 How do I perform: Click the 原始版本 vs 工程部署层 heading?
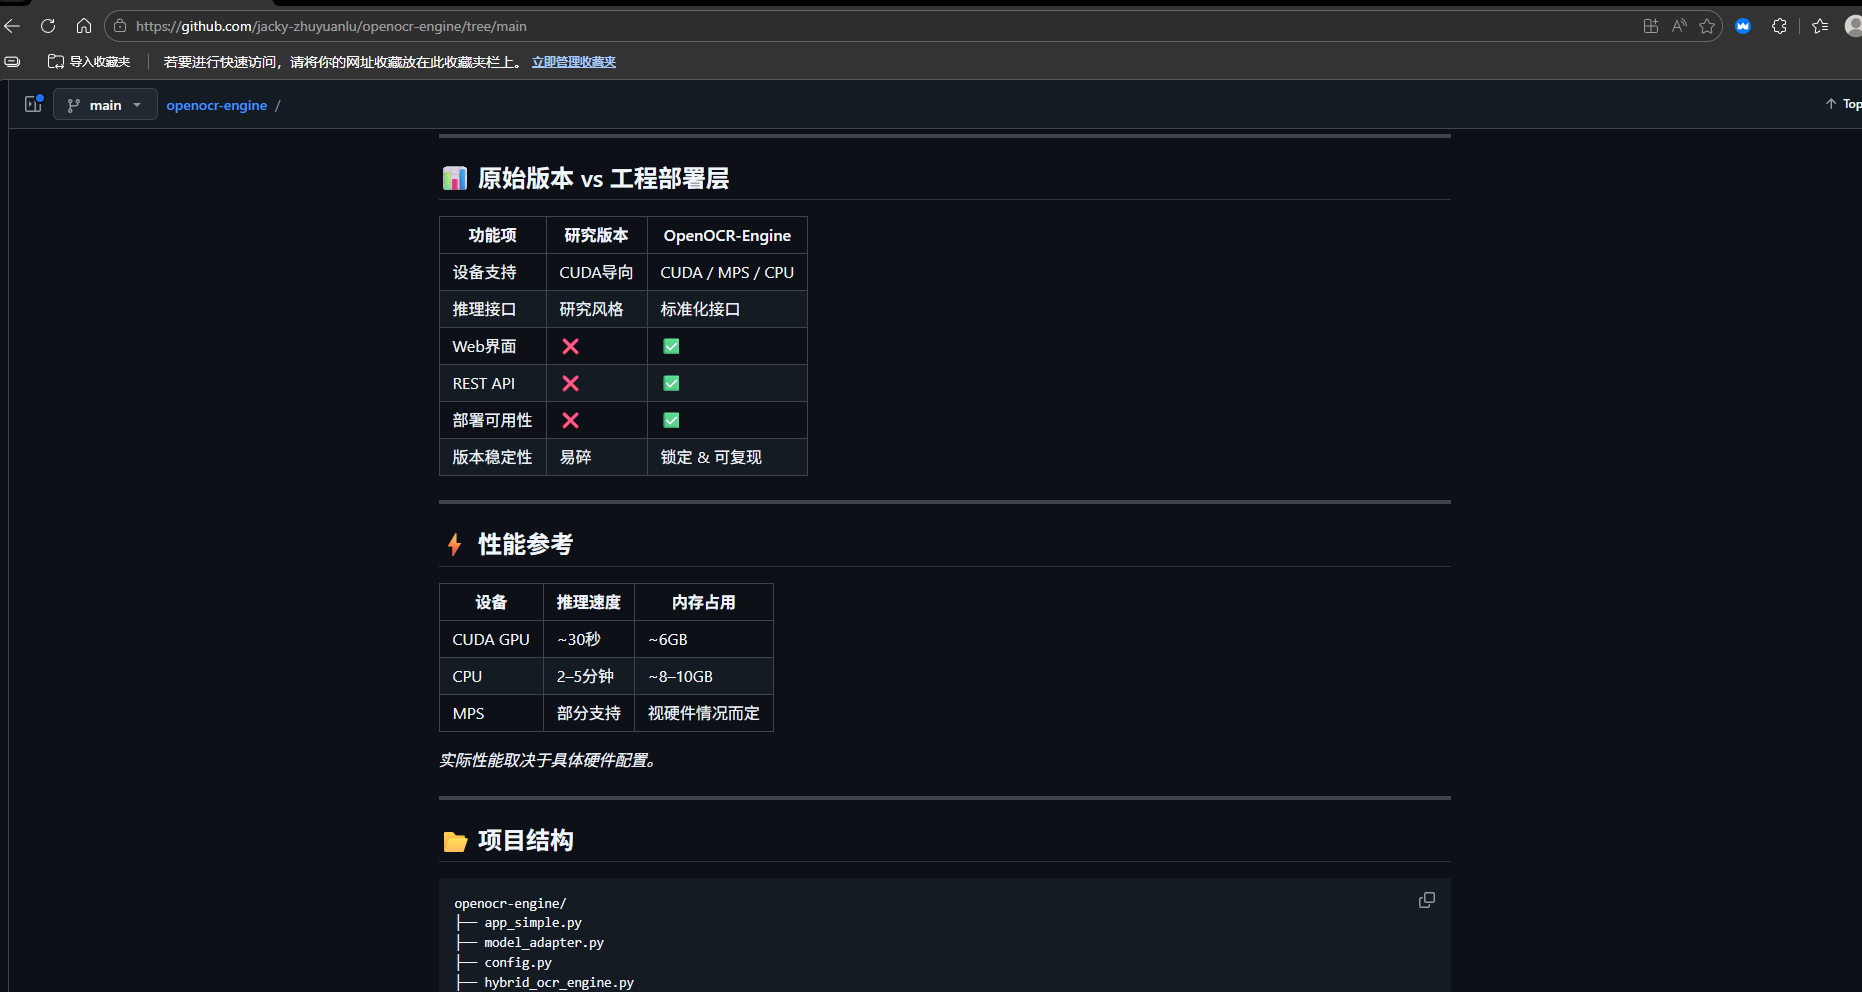[603, 178]
